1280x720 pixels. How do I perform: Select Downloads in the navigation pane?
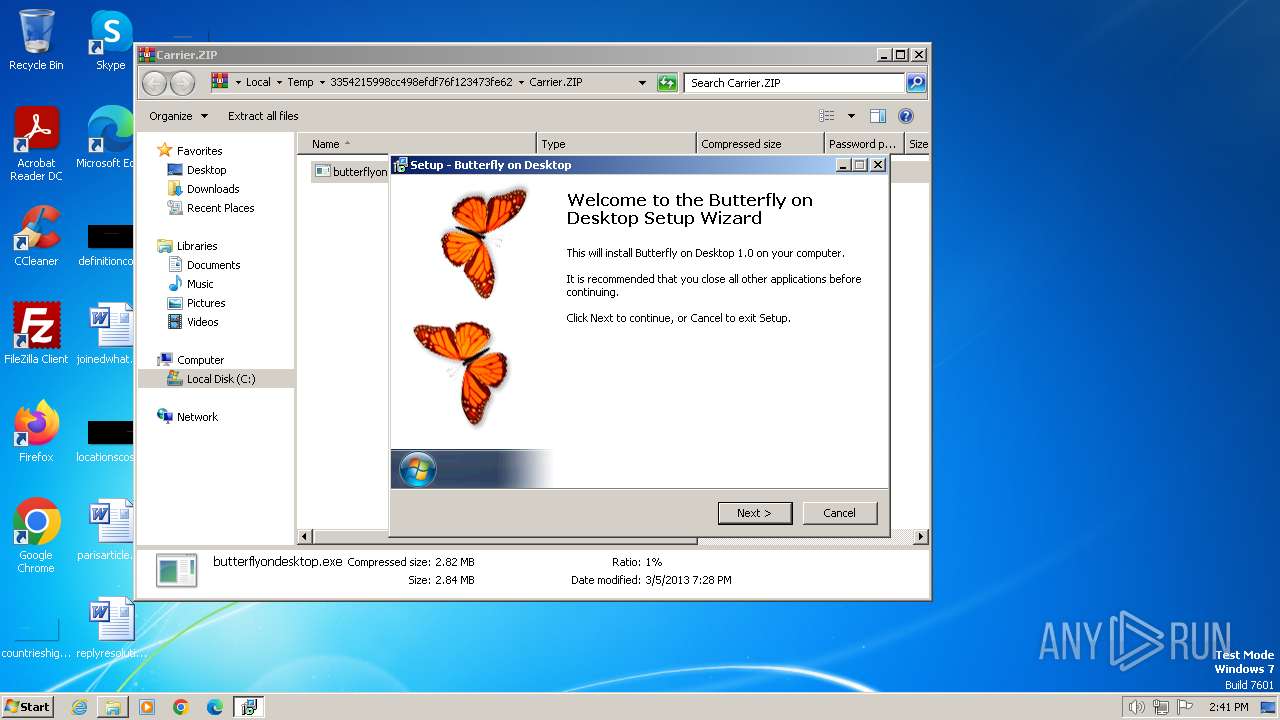point(212,189)
